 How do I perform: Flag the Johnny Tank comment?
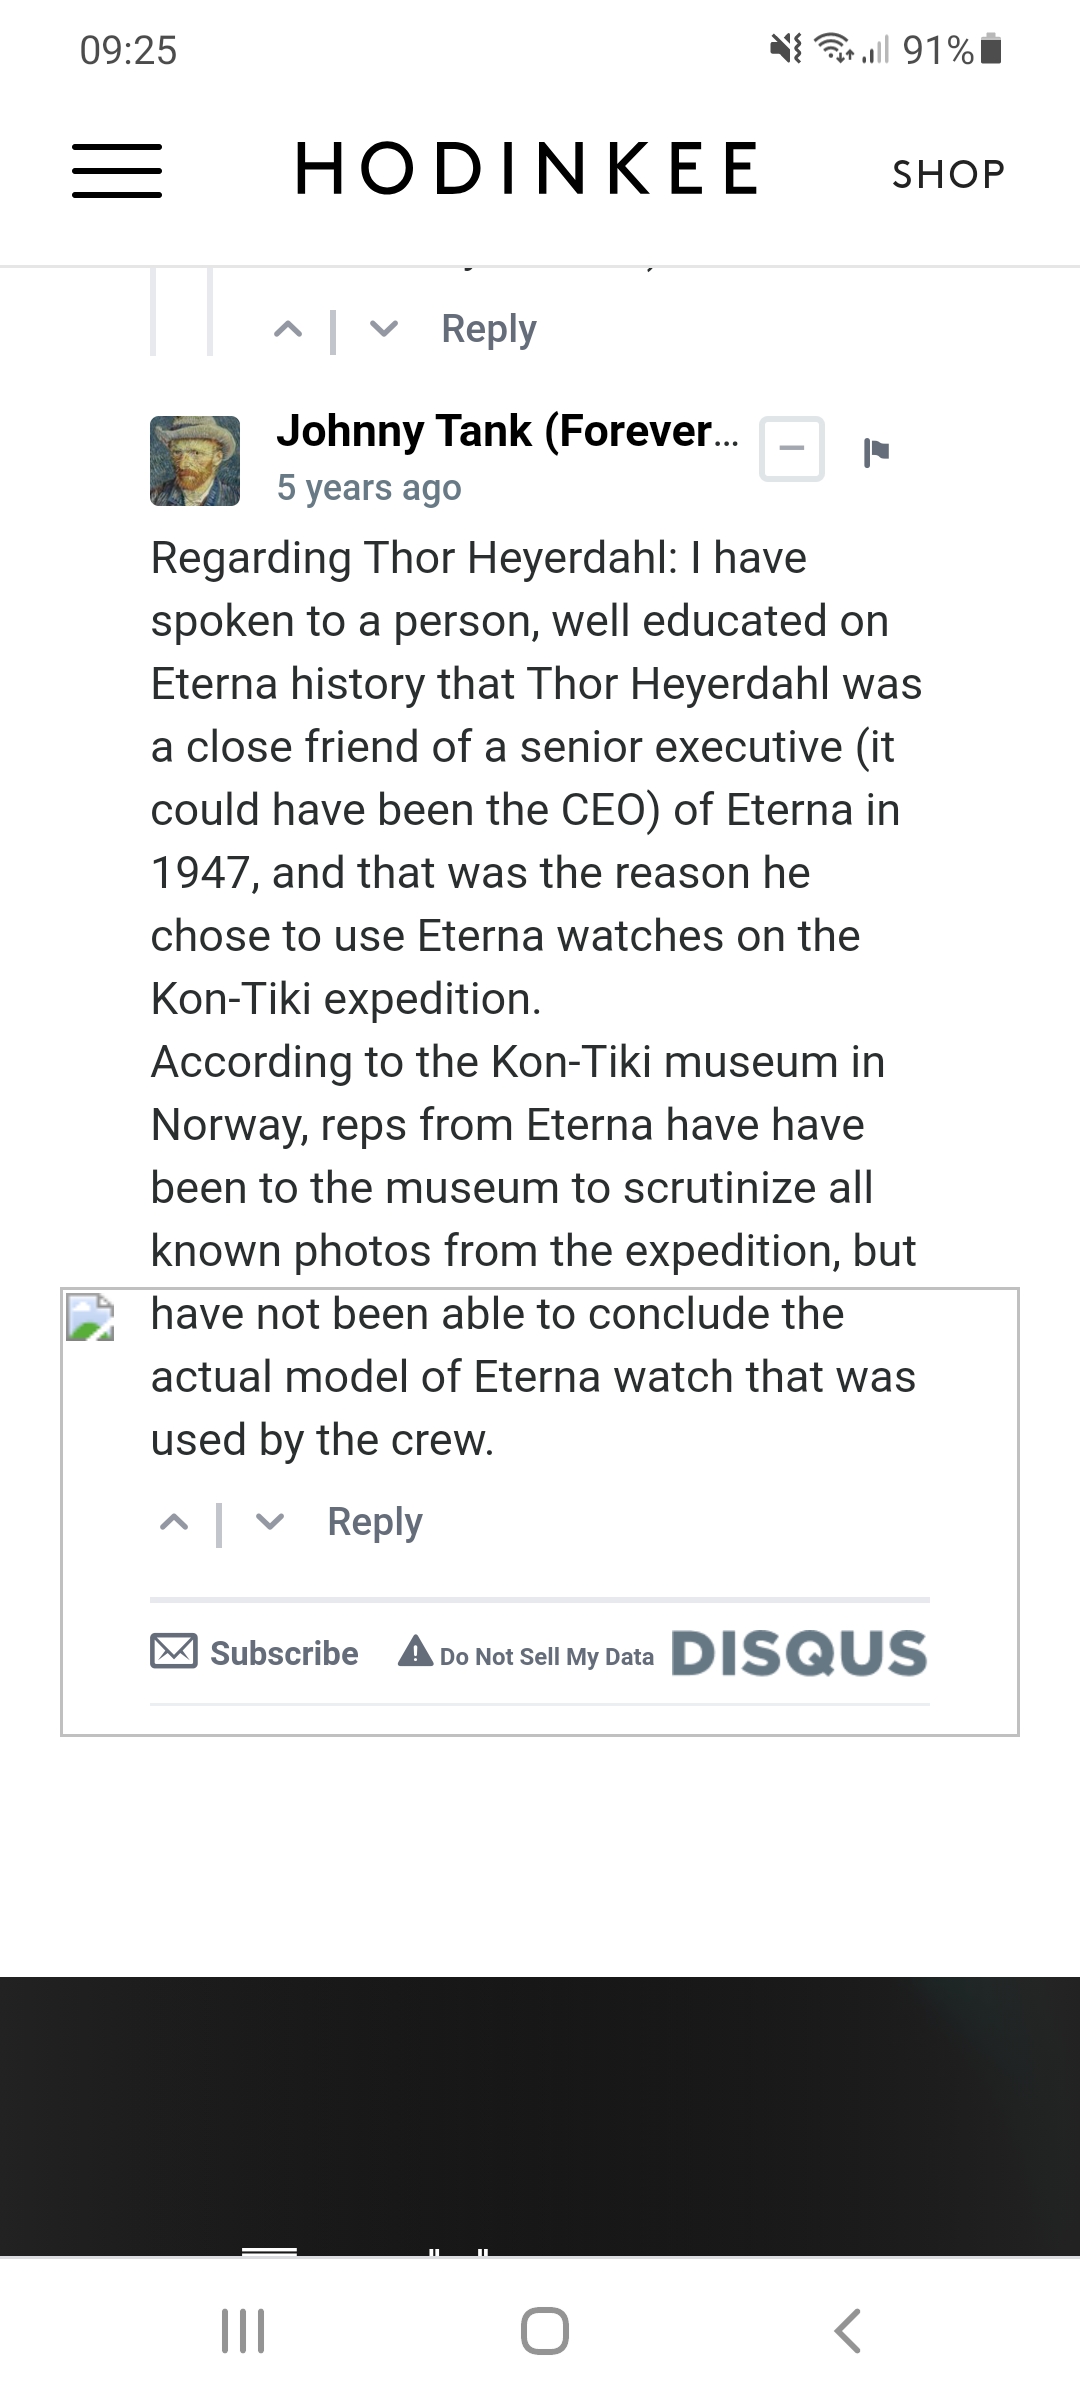[876, 452]
